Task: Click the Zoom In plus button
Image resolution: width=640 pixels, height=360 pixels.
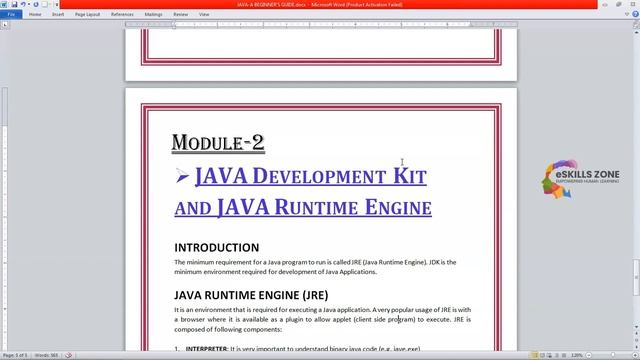Action: [635, 356]
